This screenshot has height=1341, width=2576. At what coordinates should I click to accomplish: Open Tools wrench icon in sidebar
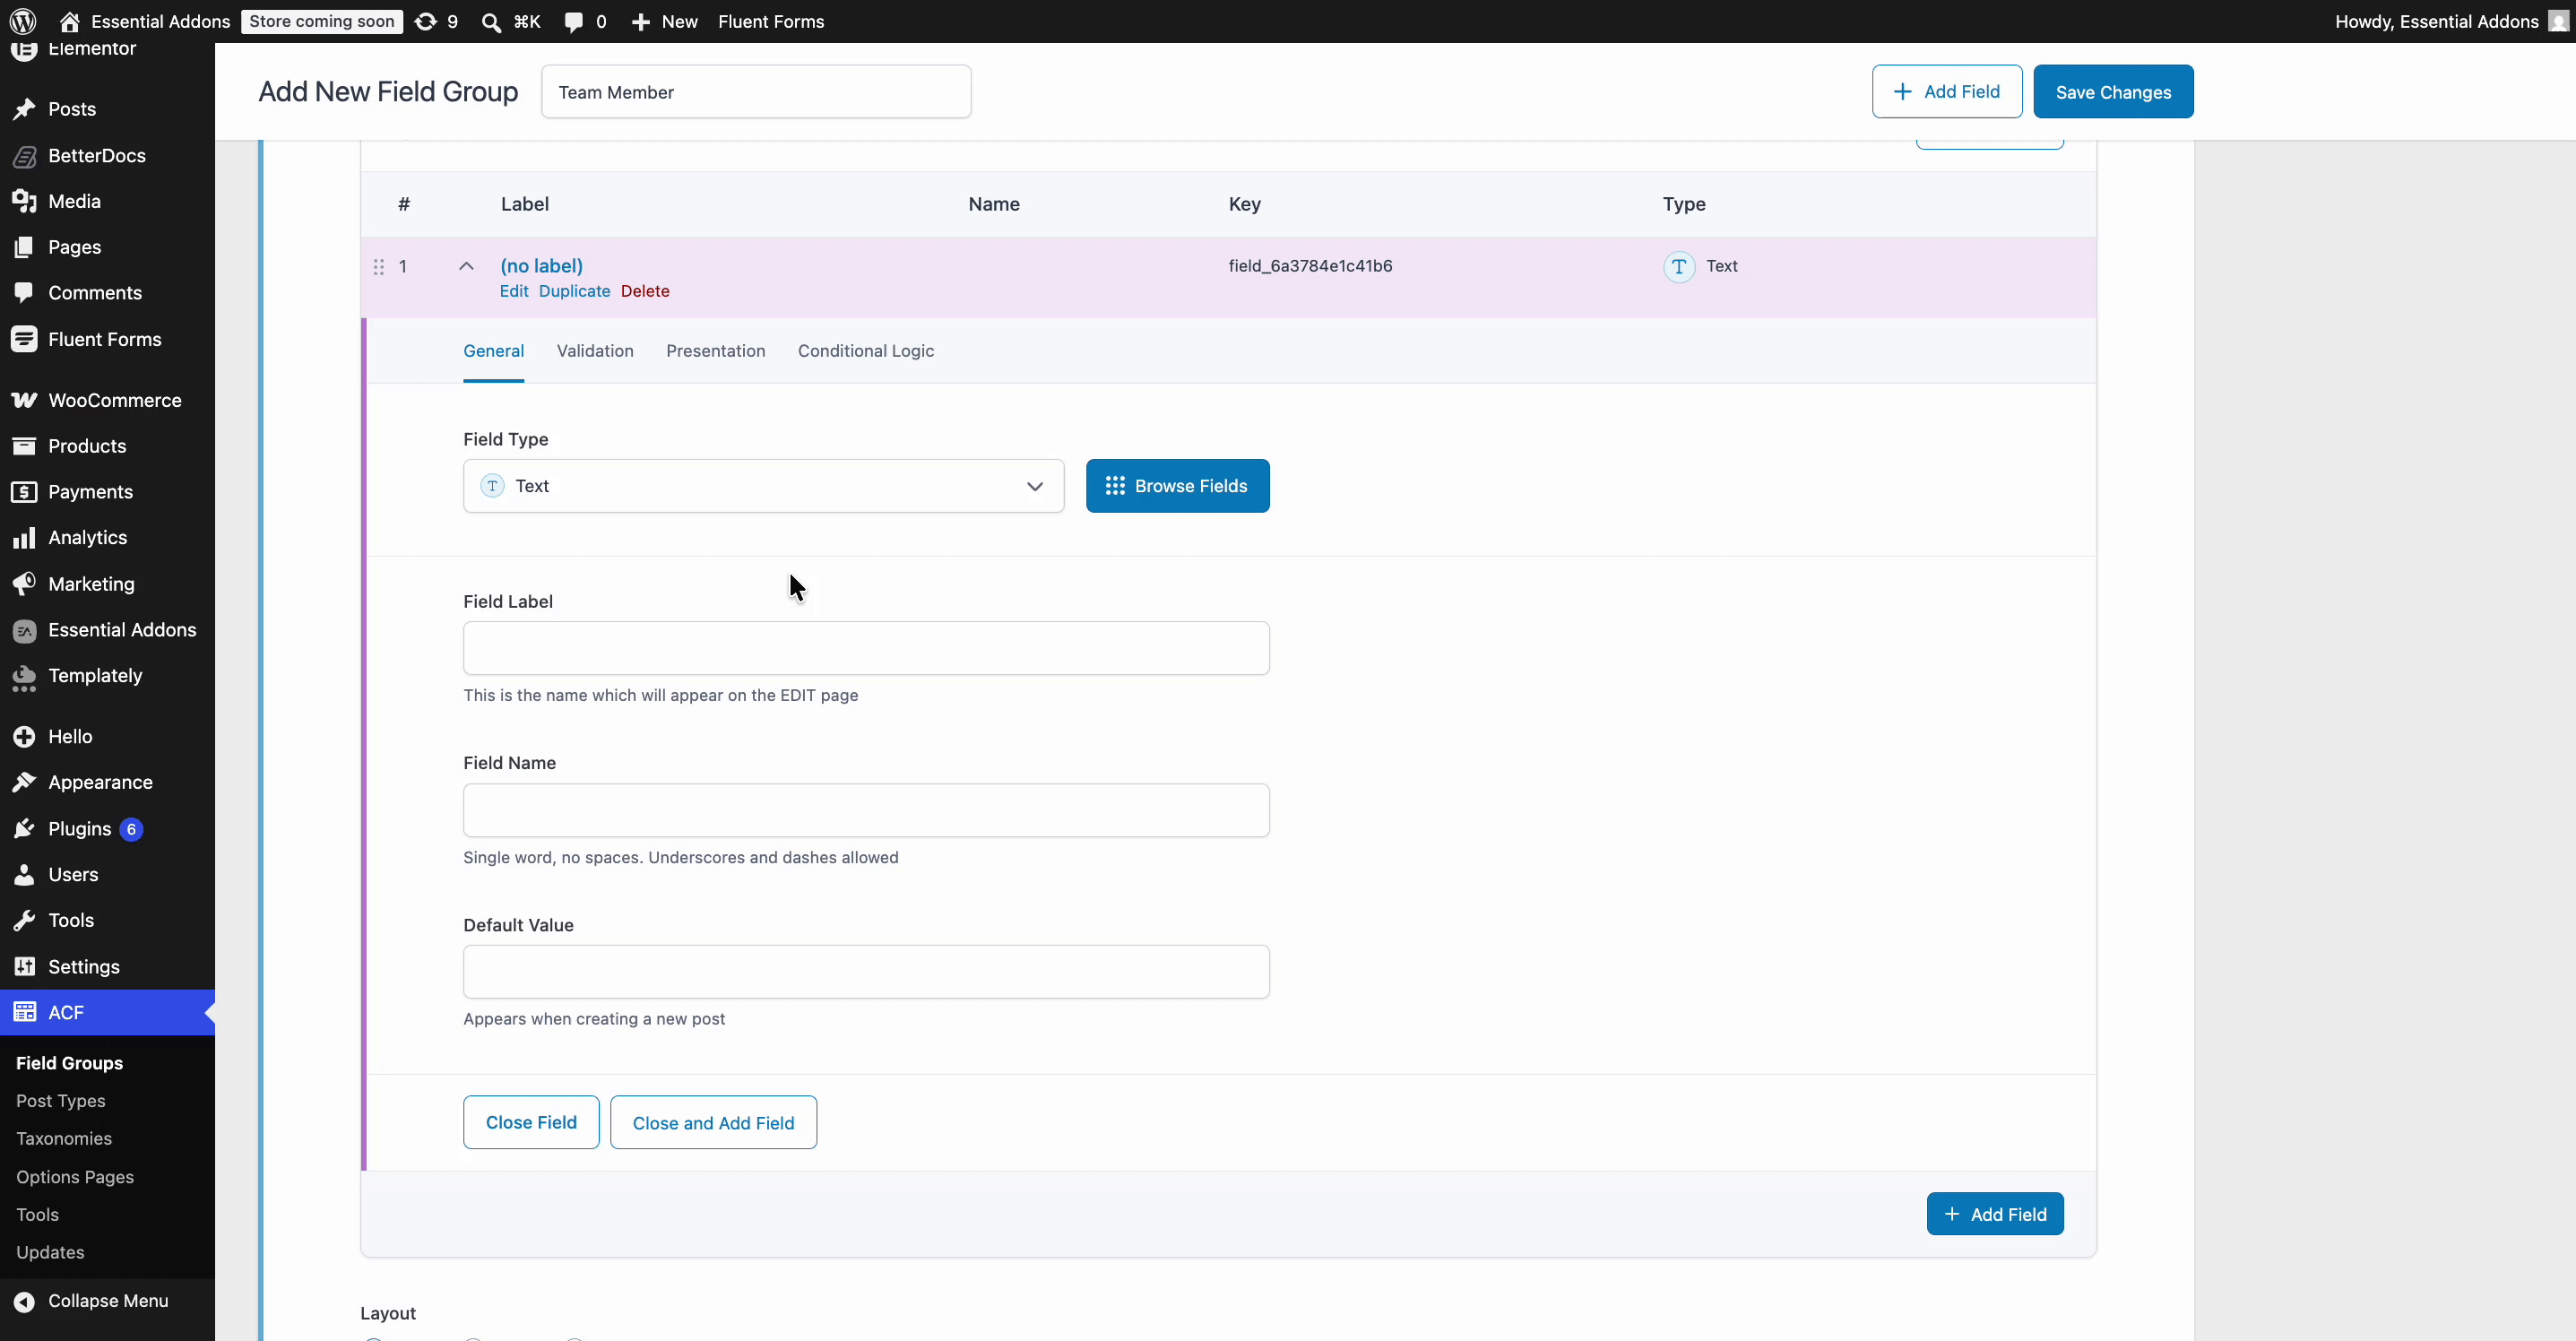click(24, 920)
